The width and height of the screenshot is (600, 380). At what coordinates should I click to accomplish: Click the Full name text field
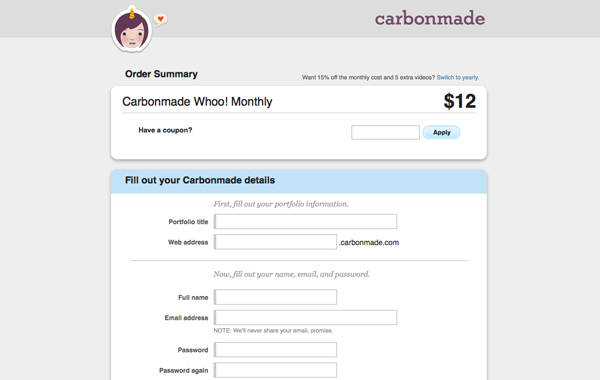click(276, 297)
